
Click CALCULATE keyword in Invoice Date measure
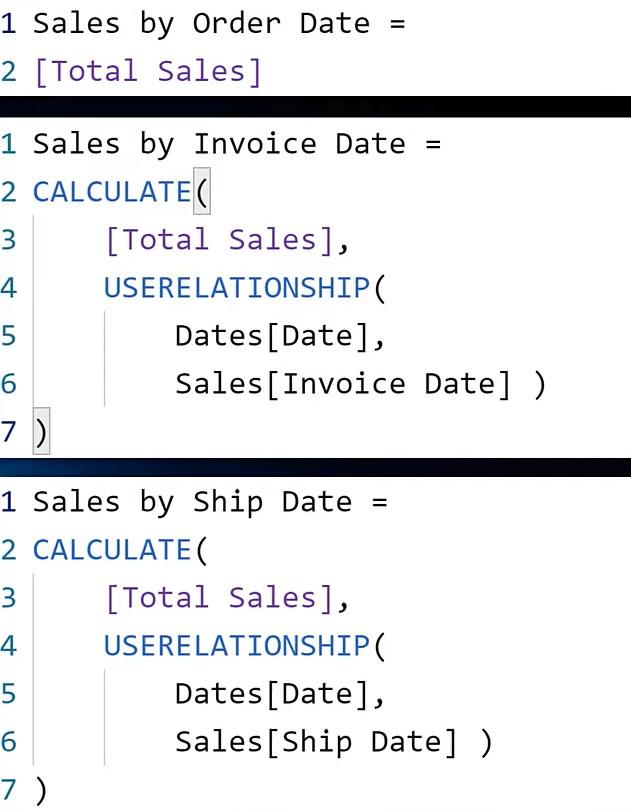[112, 192]
